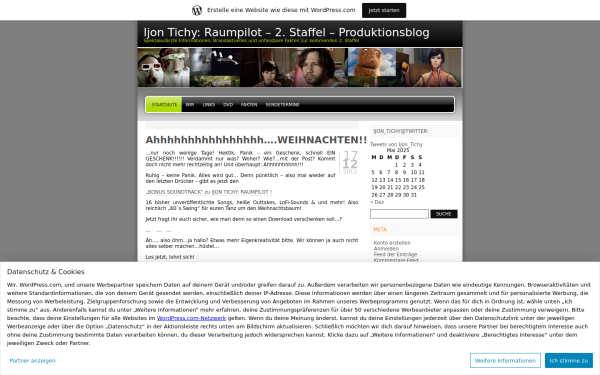Open the LINKS menu item
Image resolution: width=600 pixels, height=375 pixels.
[x=209, y=105]
